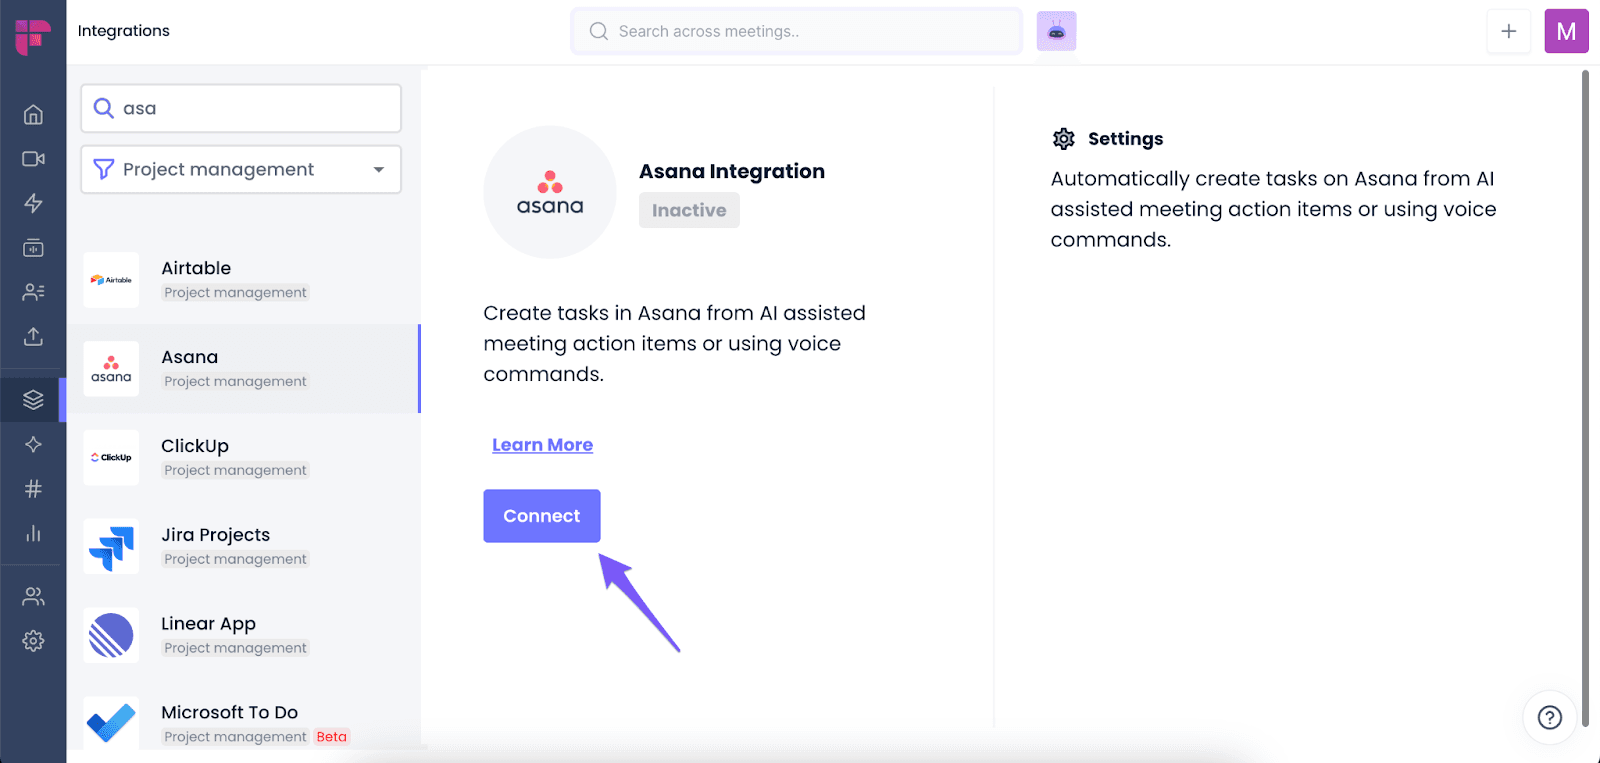Open the video meetings camera icon
This screenshot has height=763, width=1600.
pyautogui.click(x=33, y=159)
